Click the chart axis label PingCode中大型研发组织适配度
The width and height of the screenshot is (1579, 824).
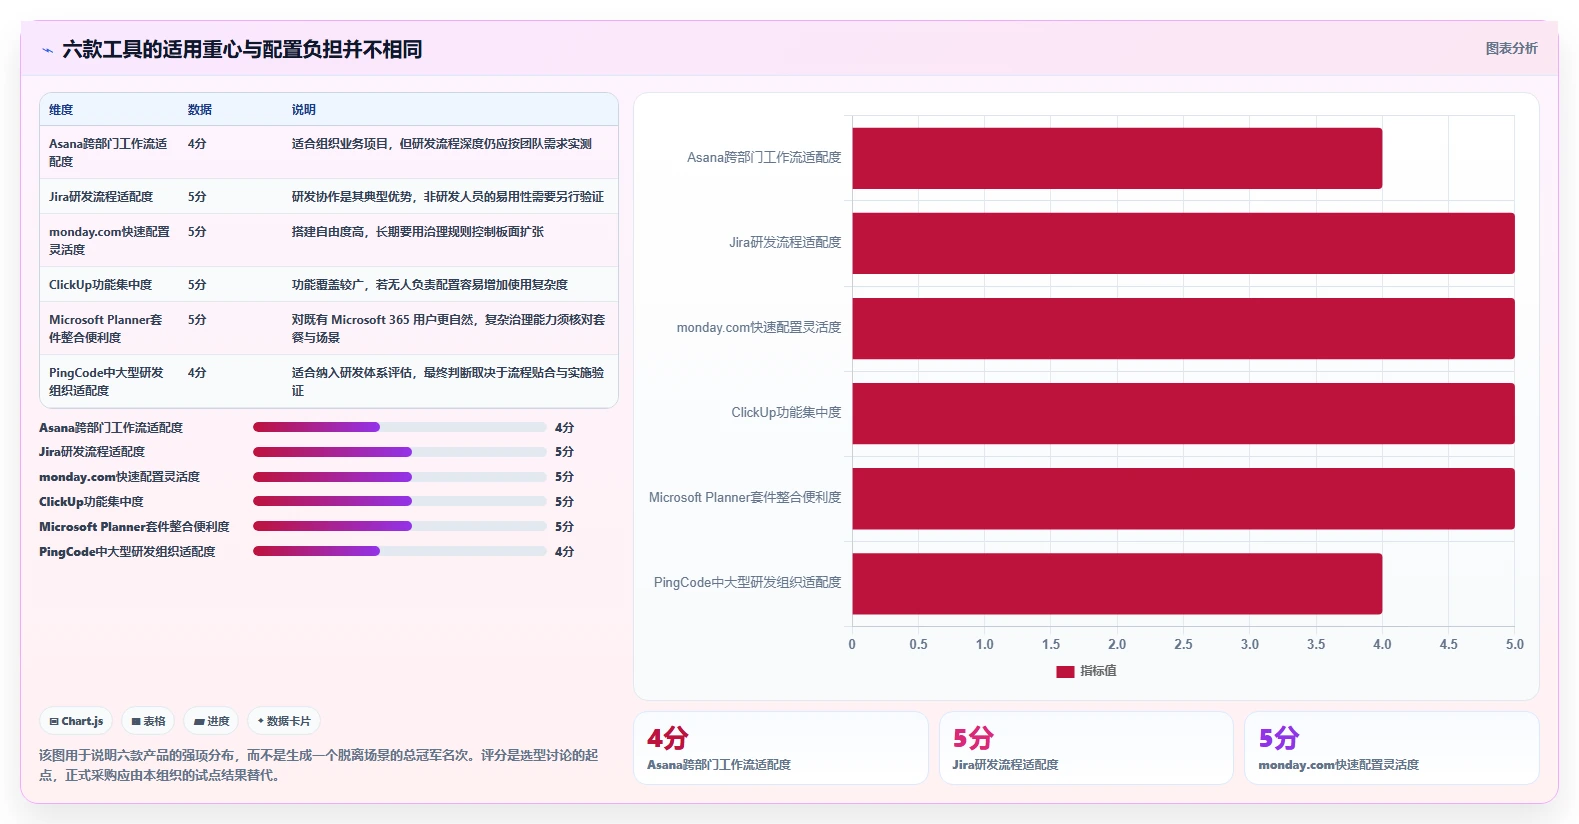tap(748, 583)
